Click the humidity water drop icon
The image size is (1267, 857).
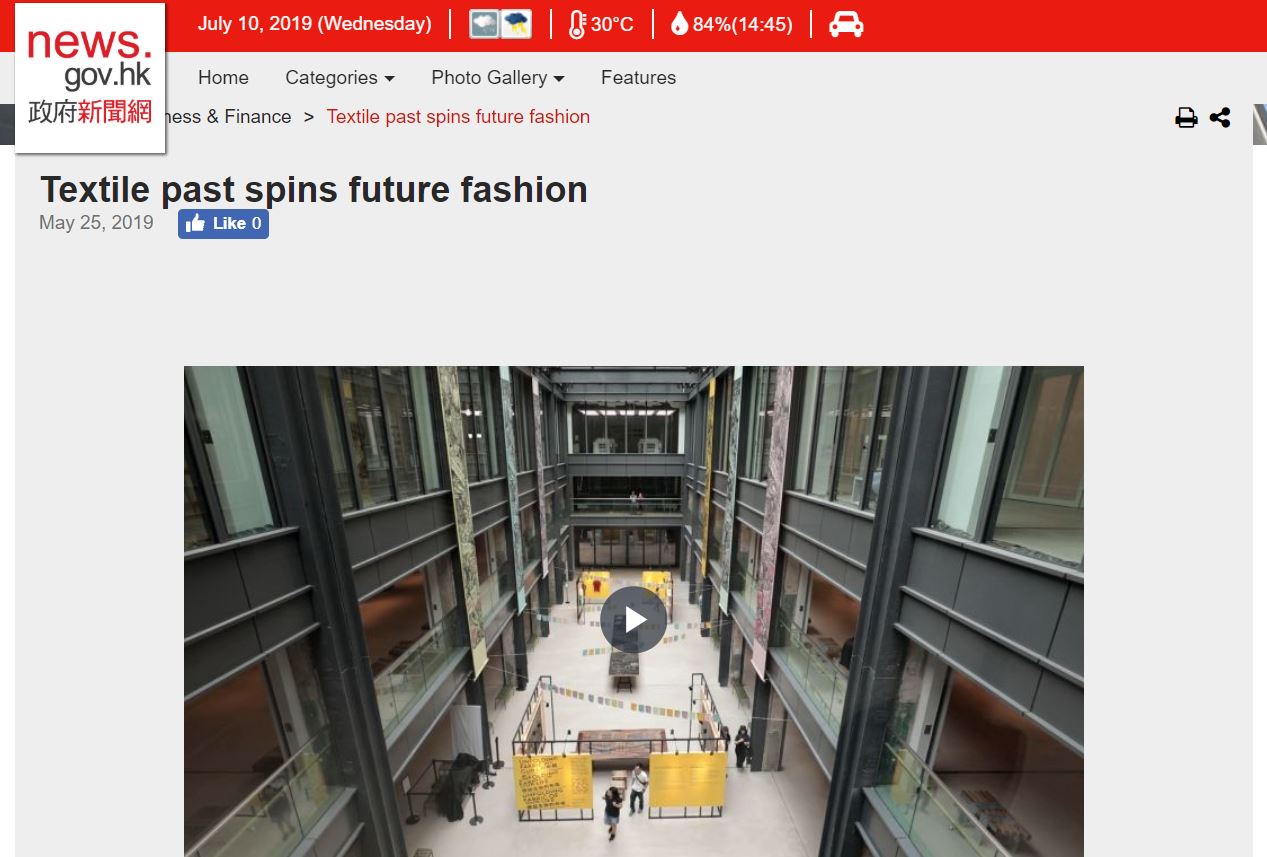click(679, 24)
